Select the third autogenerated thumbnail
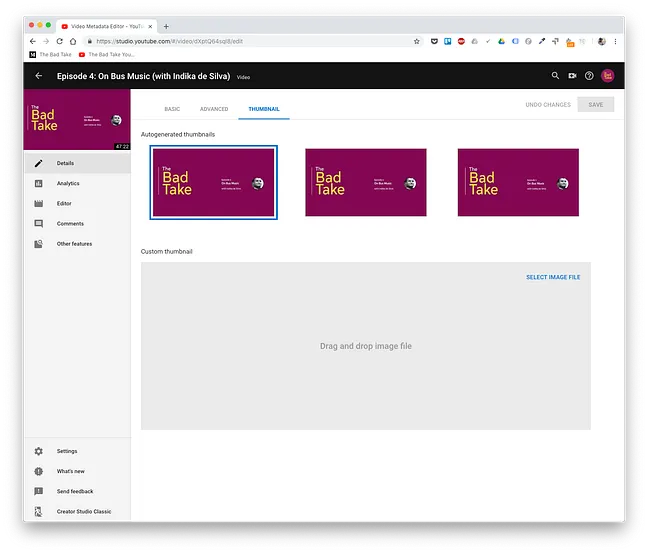The image size is (648, 553). 518,182
